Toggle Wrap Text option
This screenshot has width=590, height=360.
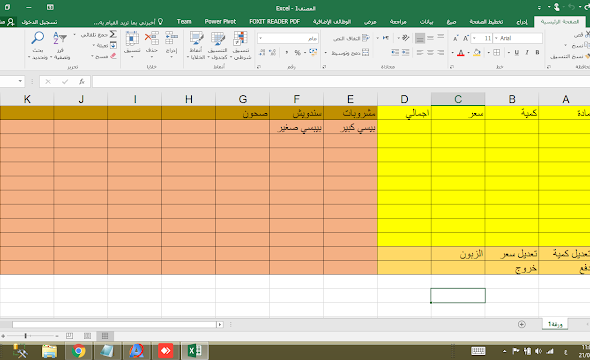point(351,38)
